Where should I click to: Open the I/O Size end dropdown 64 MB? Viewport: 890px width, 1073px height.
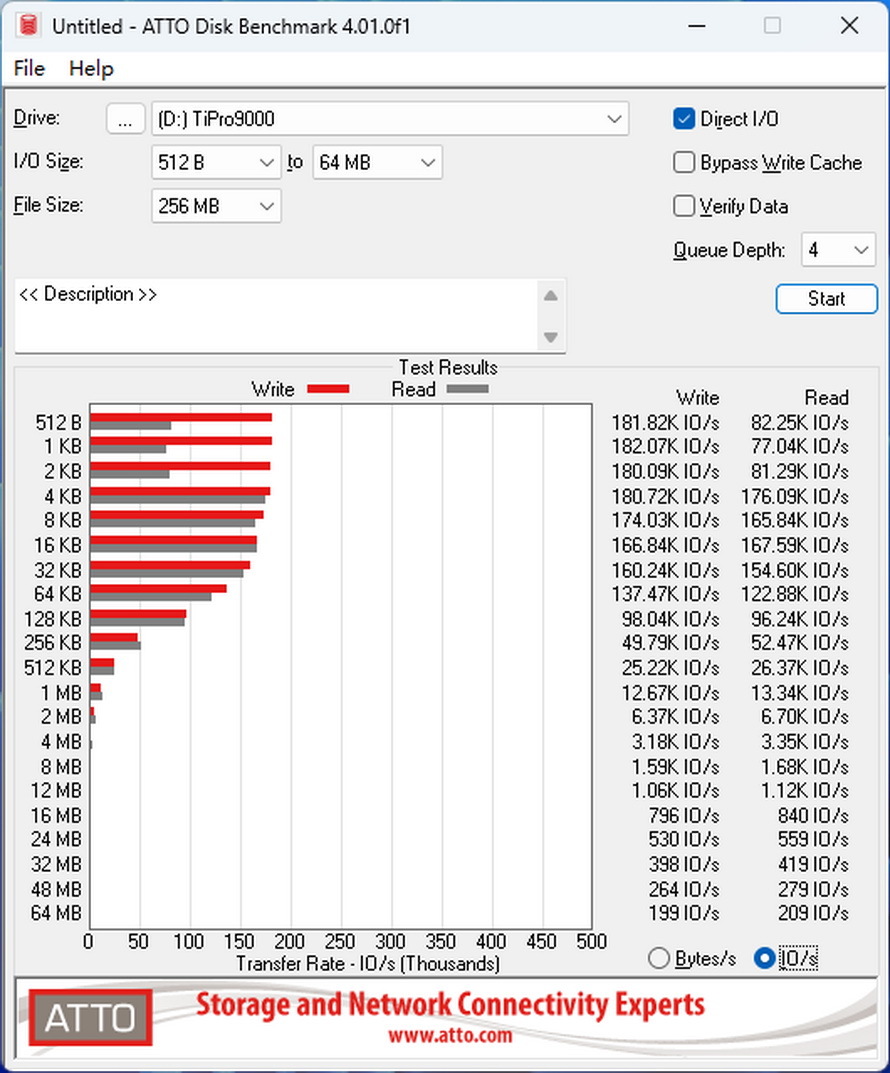click(378, 163)
